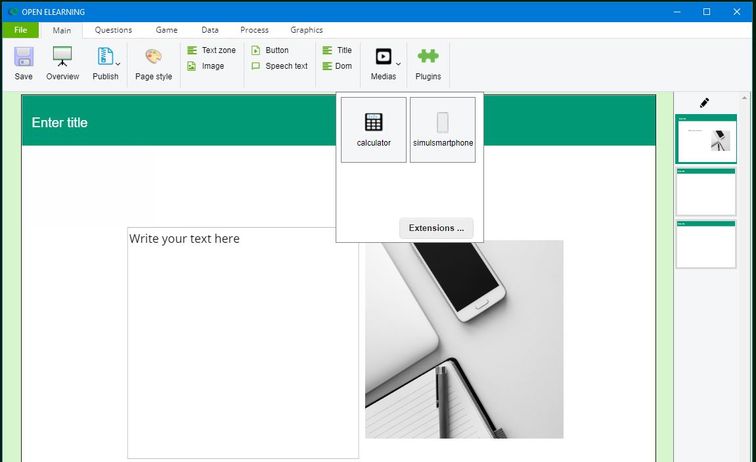Click the Extensions ... button
This screenshot has width=756, height=462.
436,228
